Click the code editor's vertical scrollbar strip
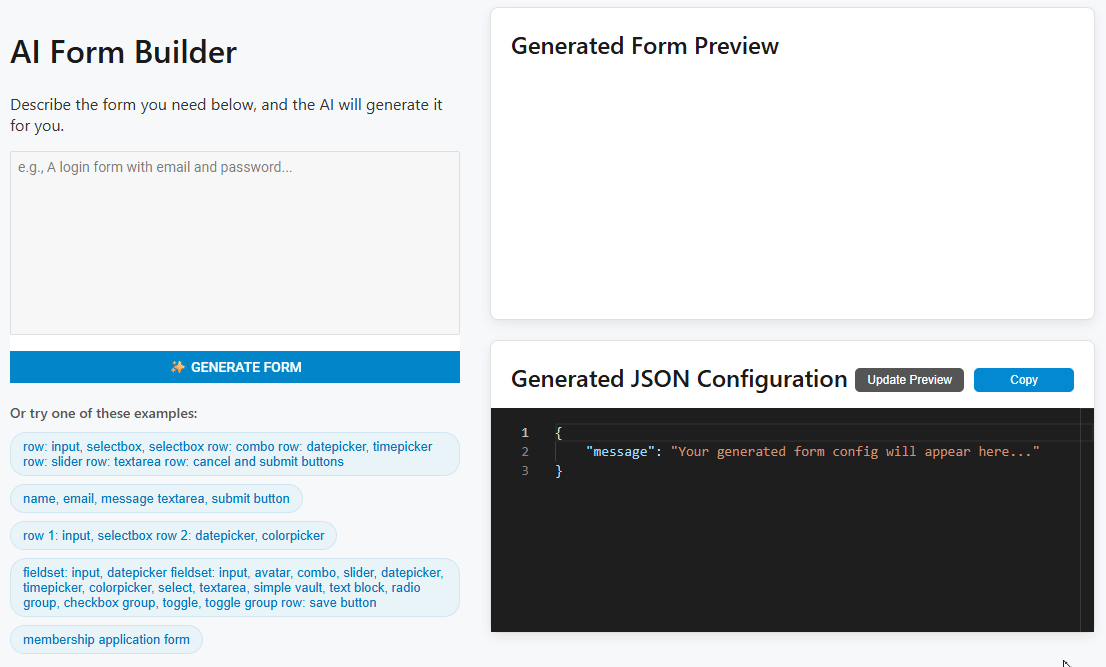1106x667 pixels. tap(1087, 520)
